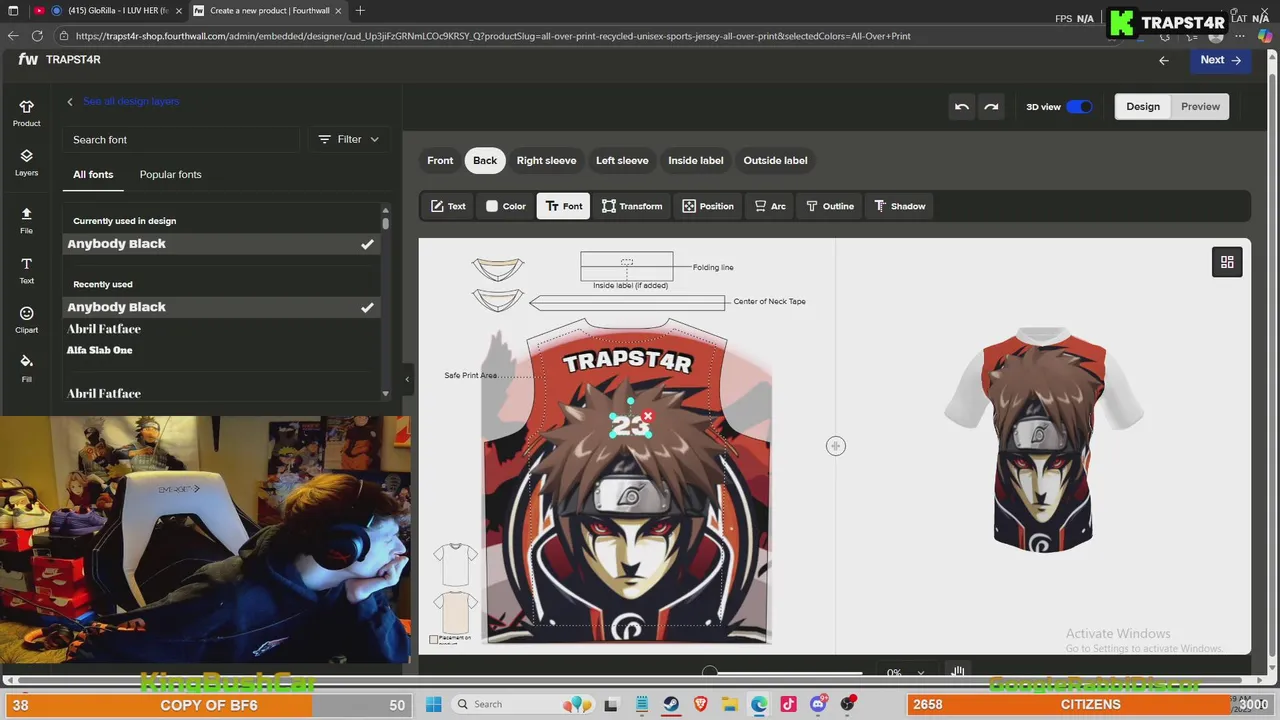Switch to the Front print area tab
1280x720 pixels.
[440, 160]
